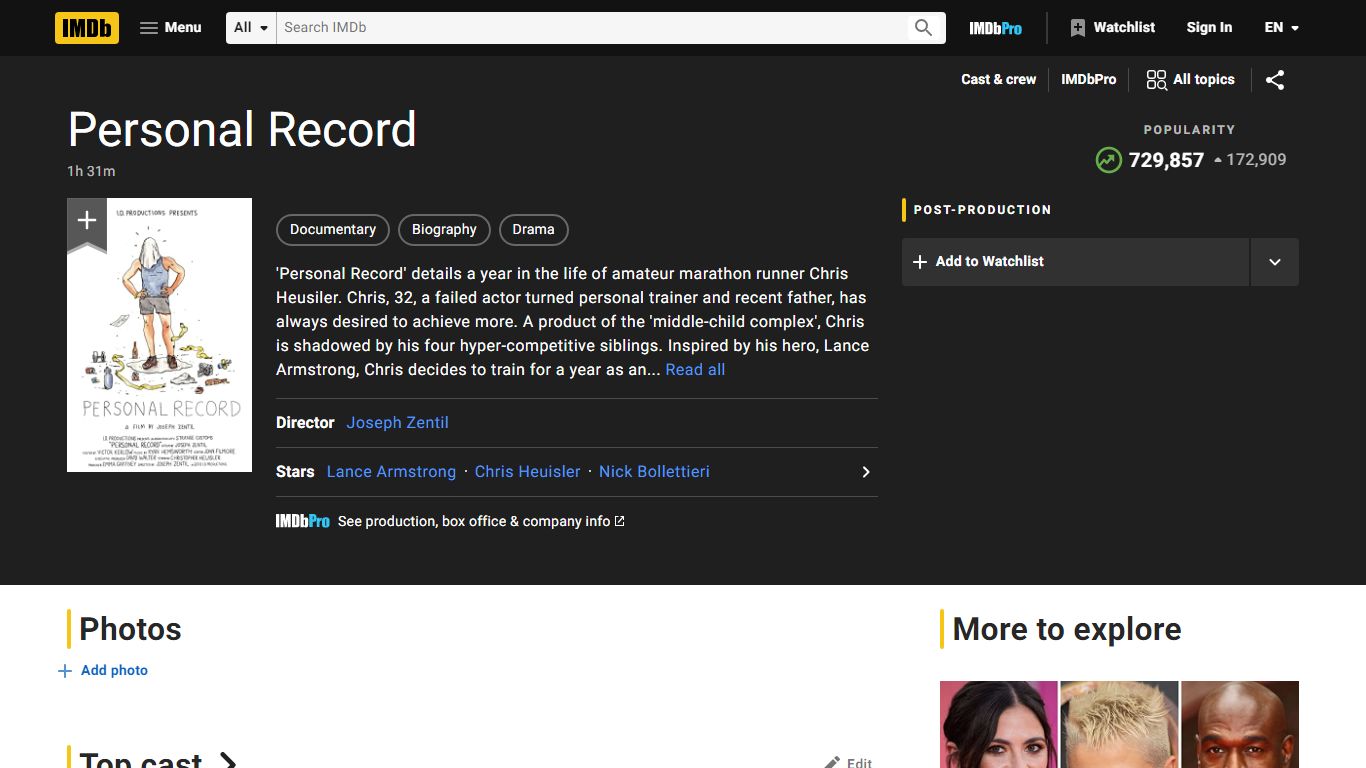
Task: Click the Sign In button
Action: click(1209, 28)
